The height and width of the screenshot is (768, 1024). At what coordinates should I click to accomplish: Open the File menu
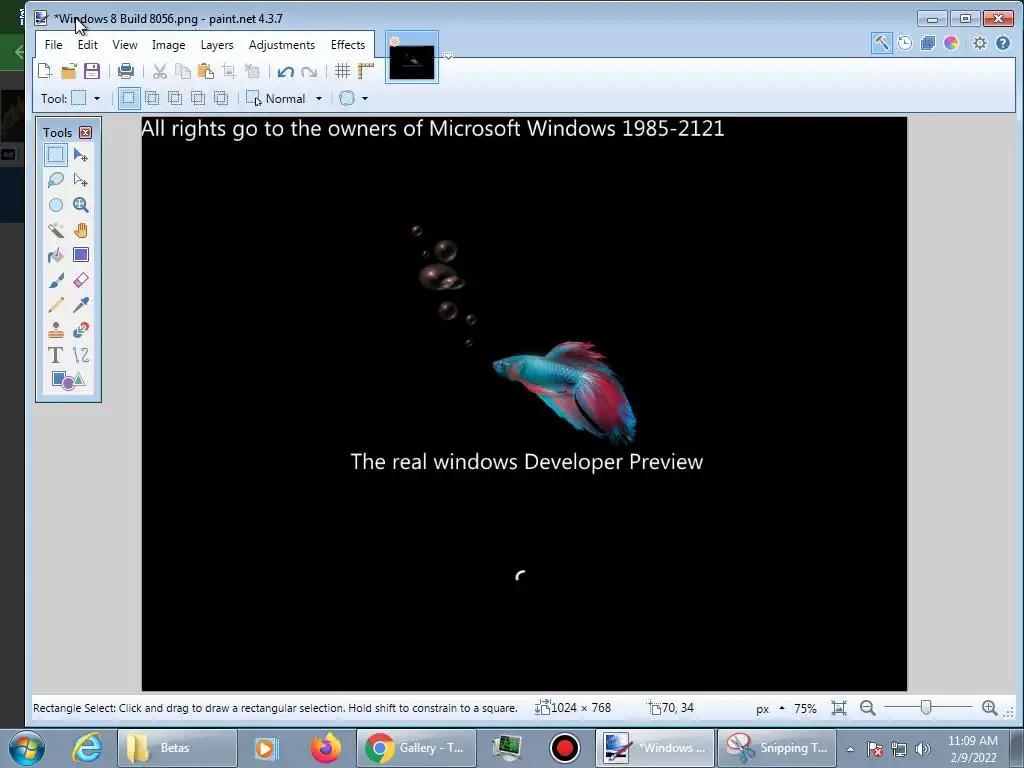click(54, 45)
